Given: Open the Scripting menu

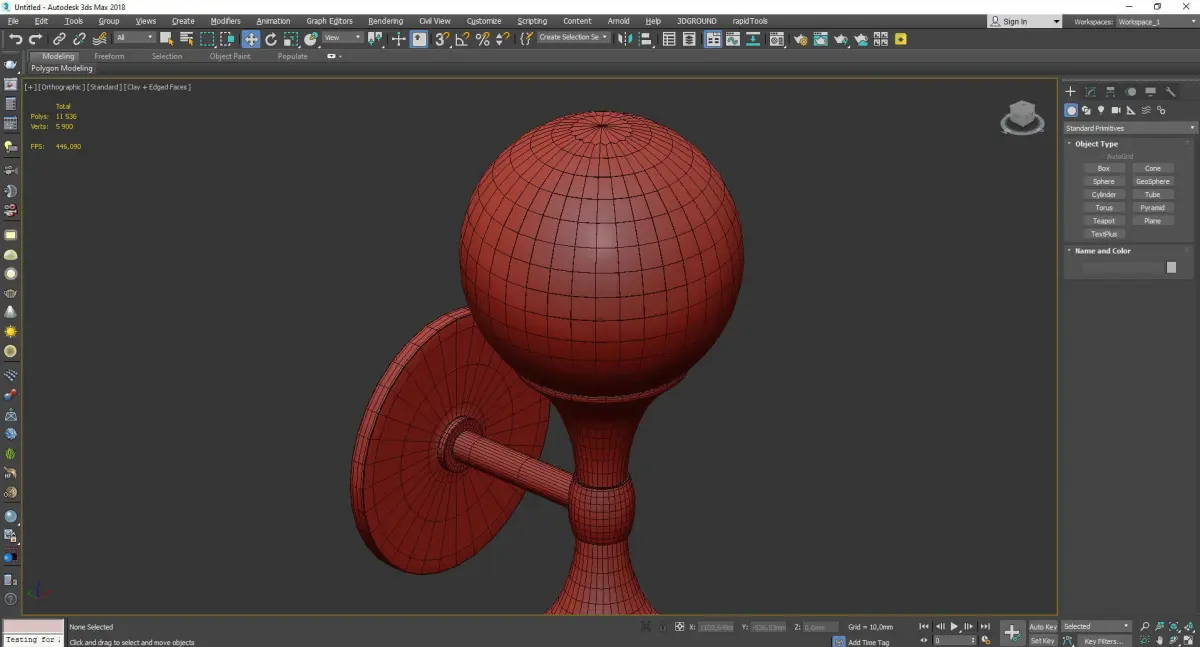Looking at the screenshot, I should point(532,21).
